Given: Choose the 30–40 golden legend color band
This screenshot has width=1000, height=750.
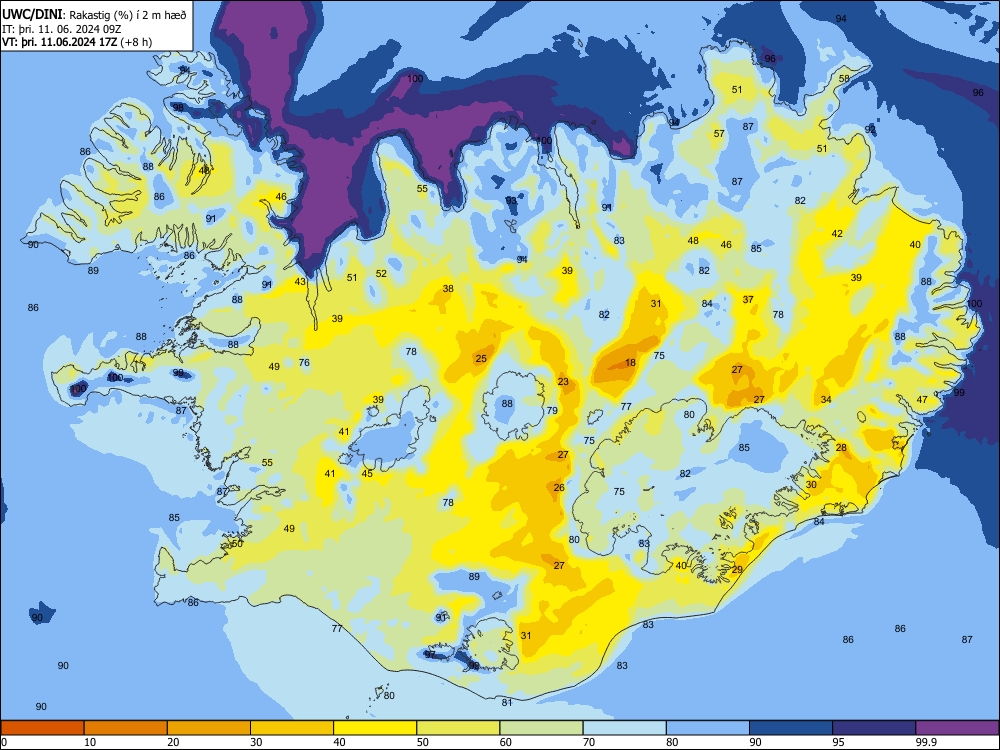Looking at the screenshot, I should tap(292, 728).
